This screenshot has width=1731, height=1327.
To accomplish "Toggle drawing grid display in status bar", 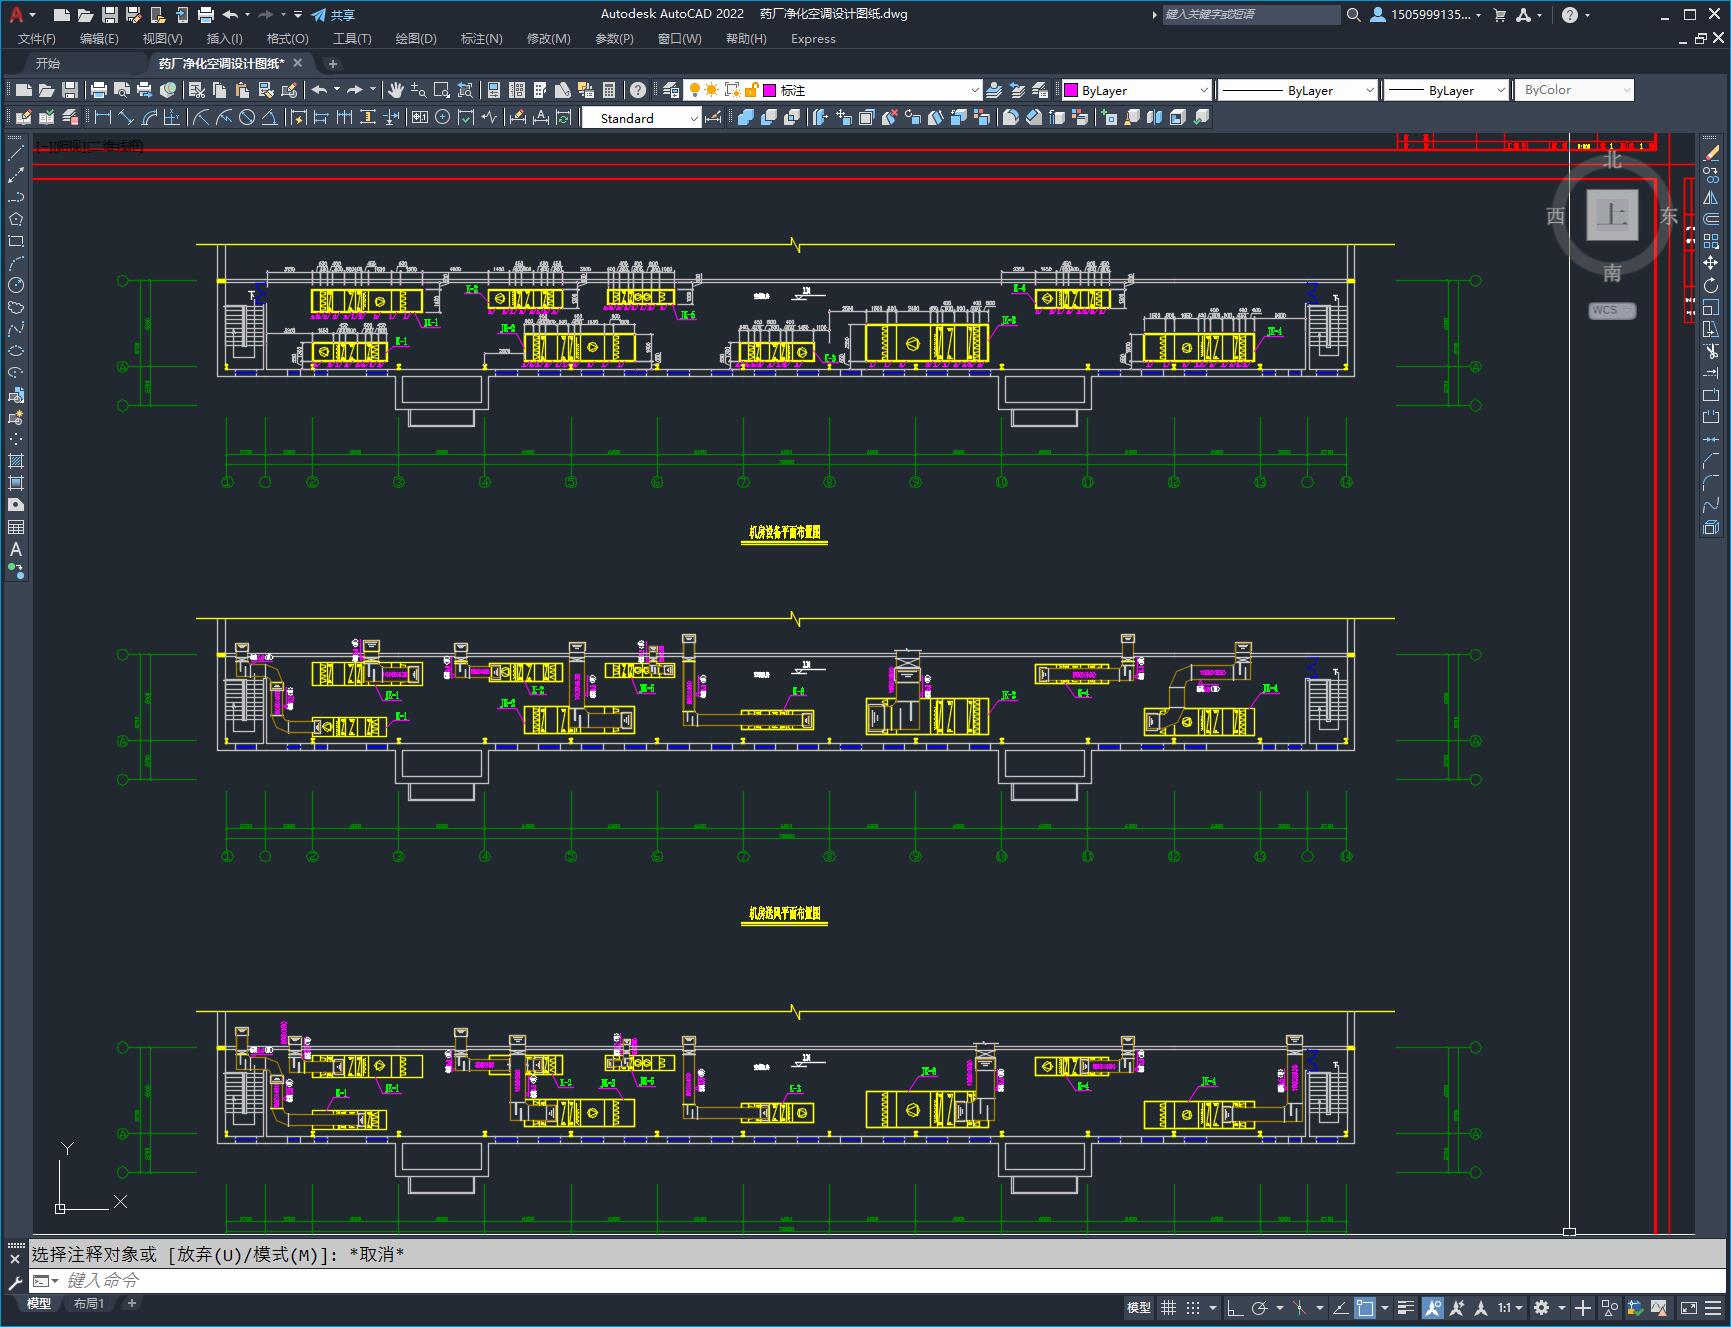I will (1168, 1307).
